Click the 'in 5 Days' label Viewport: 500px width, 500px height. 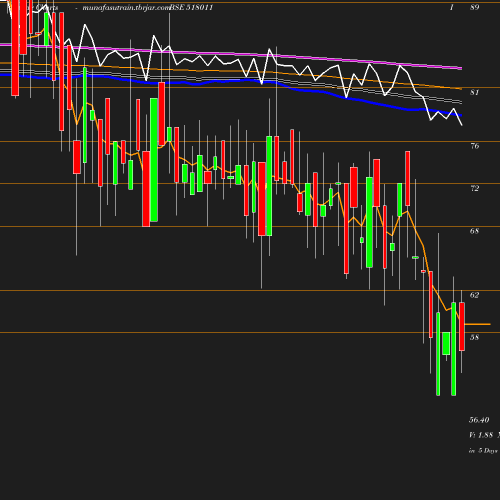(483, 451)
